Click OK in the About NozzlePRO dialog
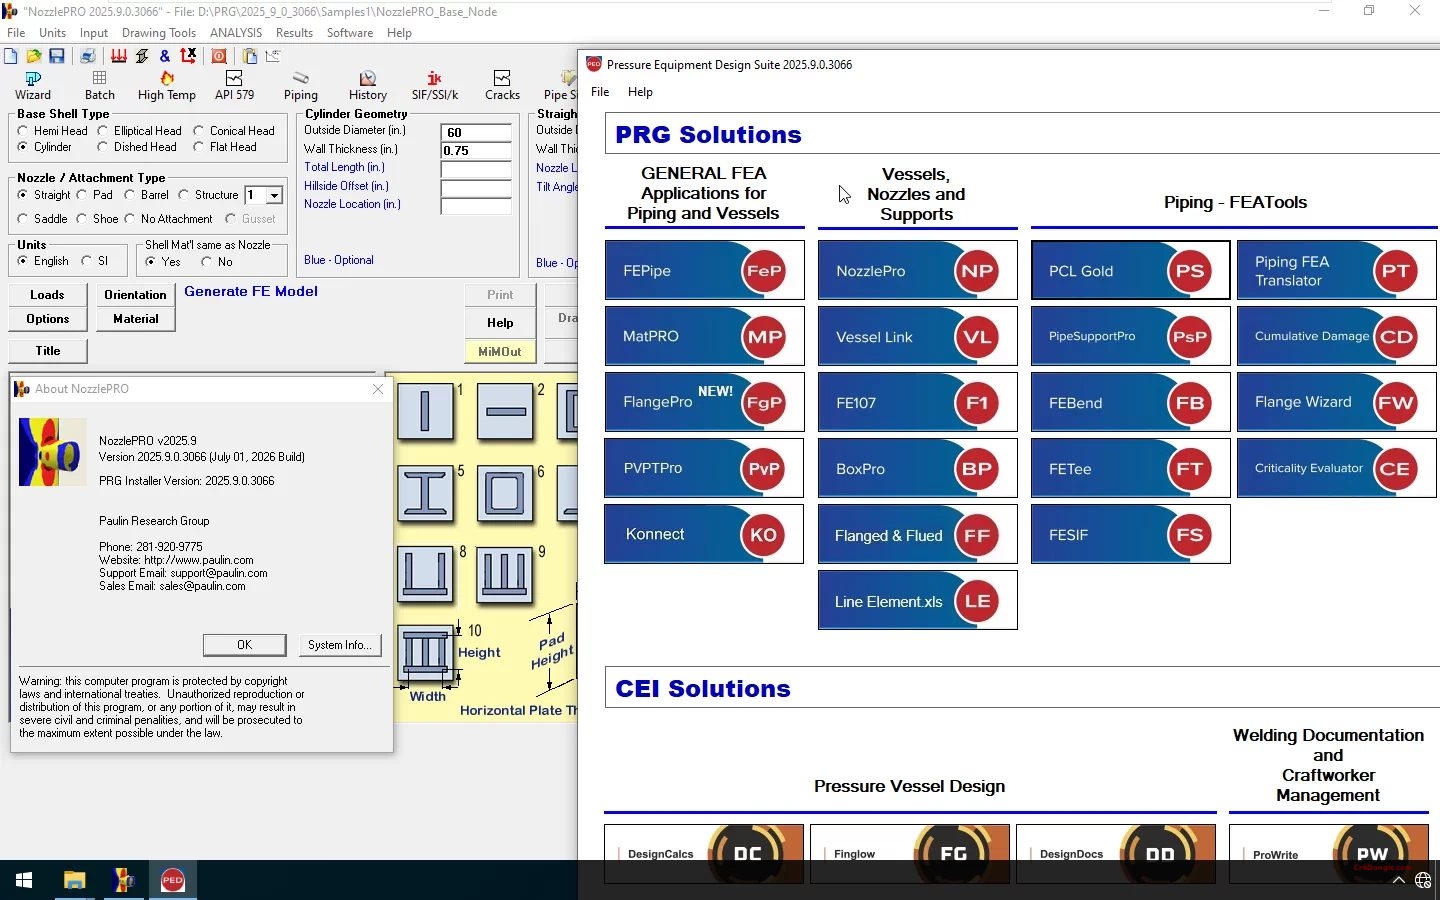Image resolution: width=1440 pixels, height=900 pixels. (245, 645)
